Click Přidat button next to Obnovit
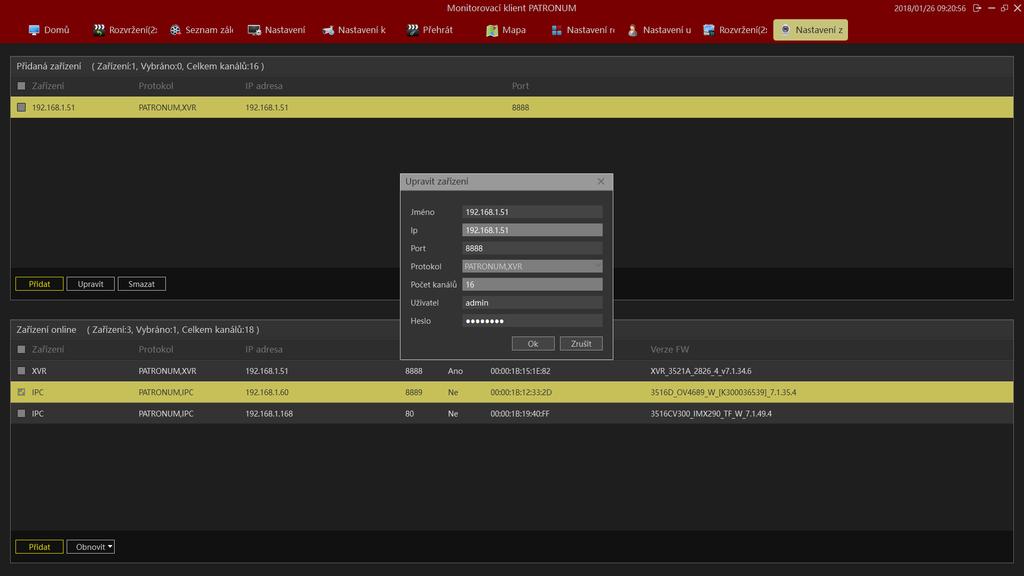 (x=39, y=547)
